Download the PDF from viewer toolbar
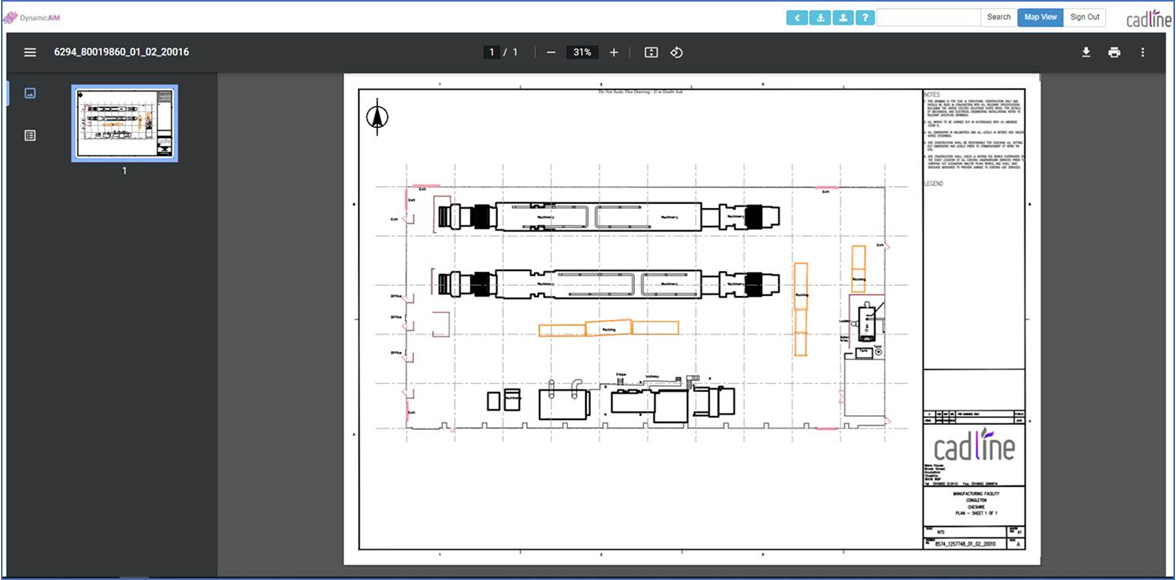Screen dimensions: 1176x580 pos(1086,53)
